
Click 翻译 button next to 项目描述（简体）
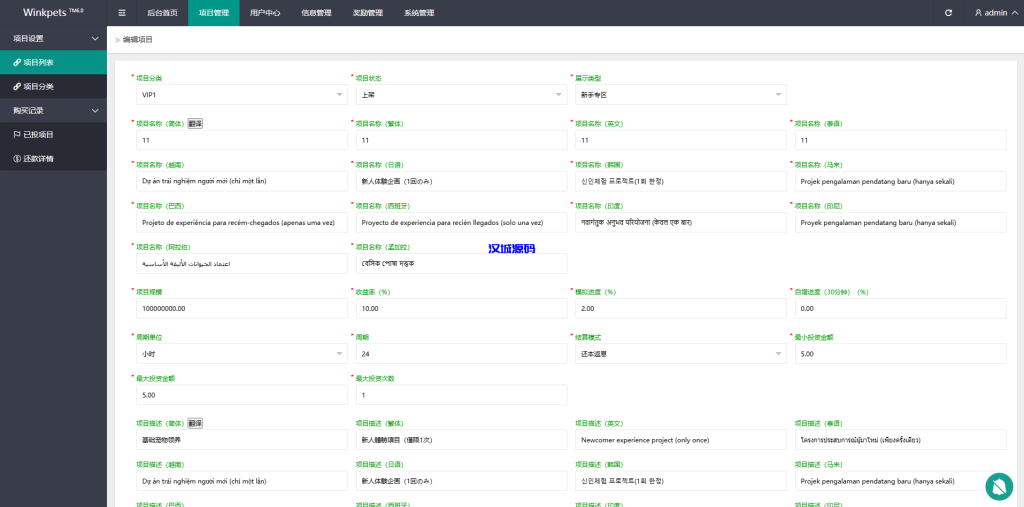pyautogui.click(x=195, y=423)
